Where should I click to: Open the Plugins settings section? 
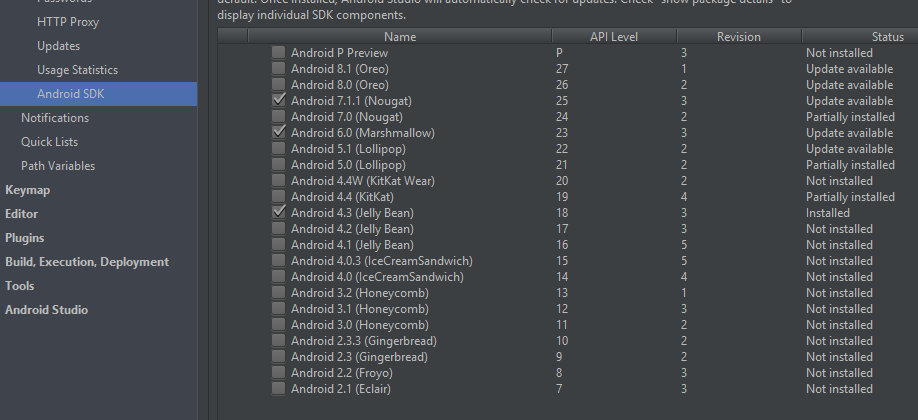pyautogui.click(x=25, y=238)
